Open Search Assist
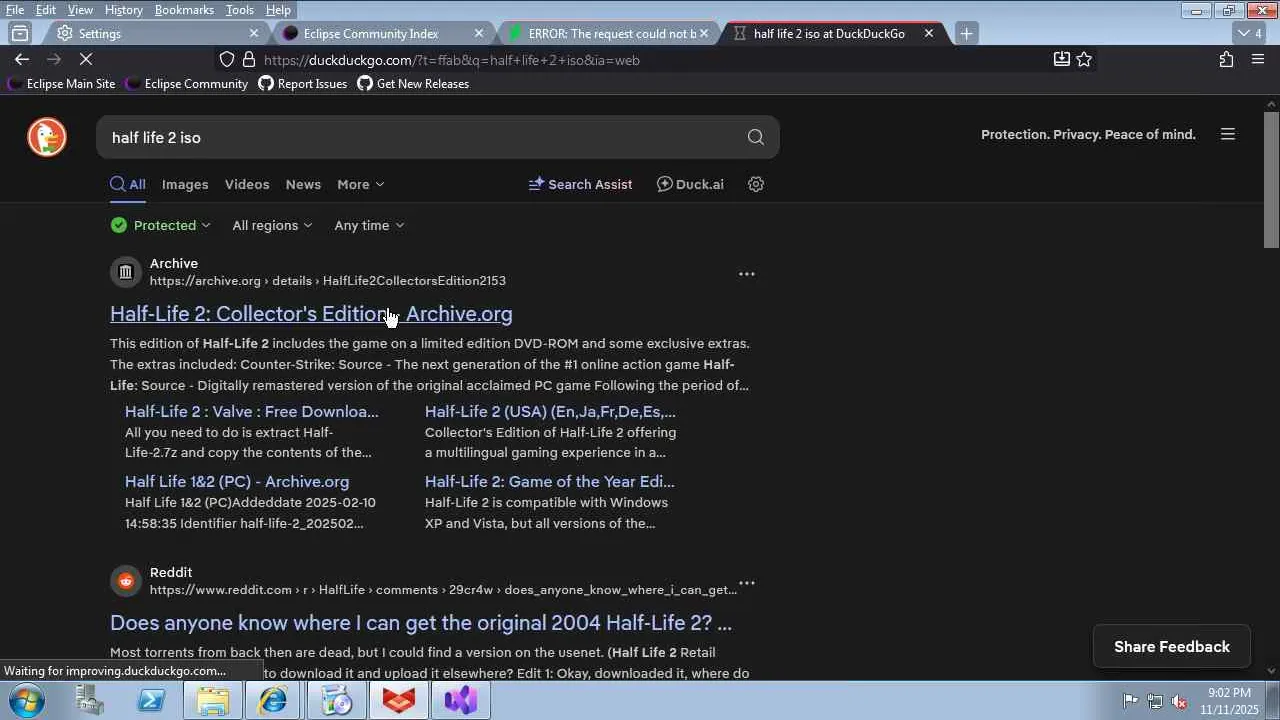Screen dimensions: 1280x720 [x=580, y=184]
